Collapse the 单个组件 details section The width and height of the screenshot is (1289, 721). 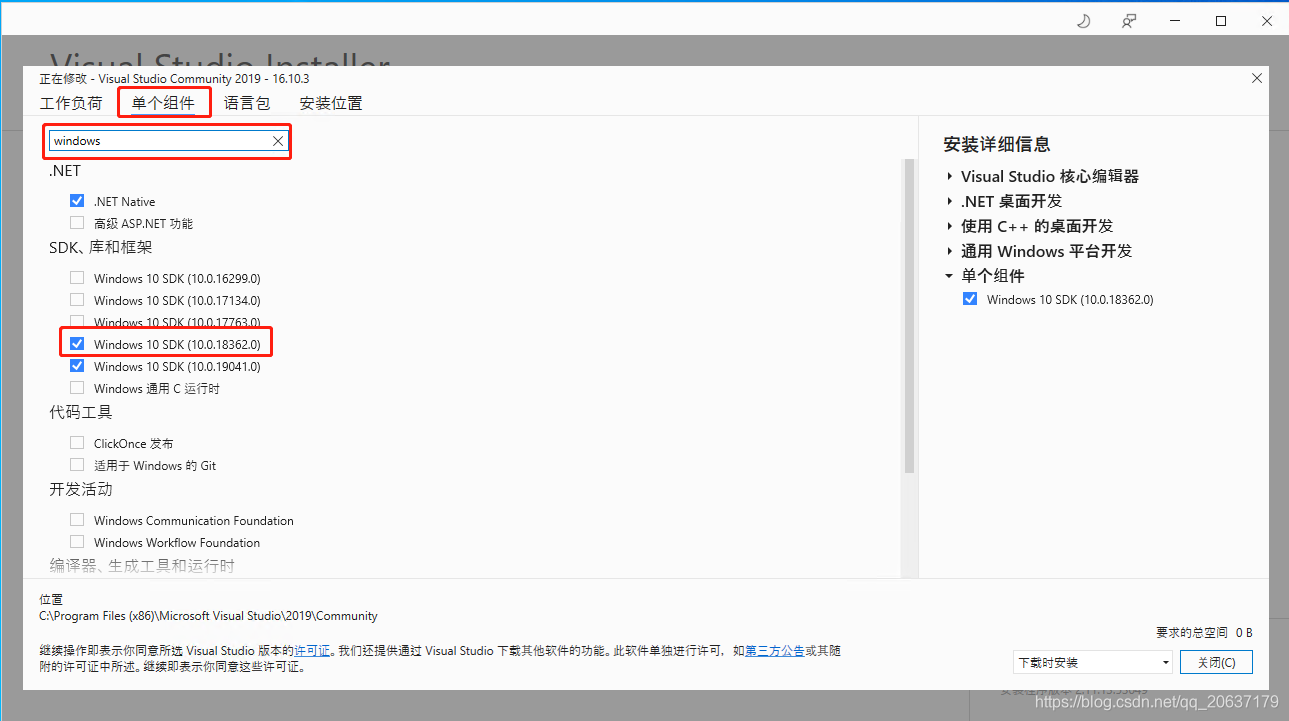pos(949,276)
